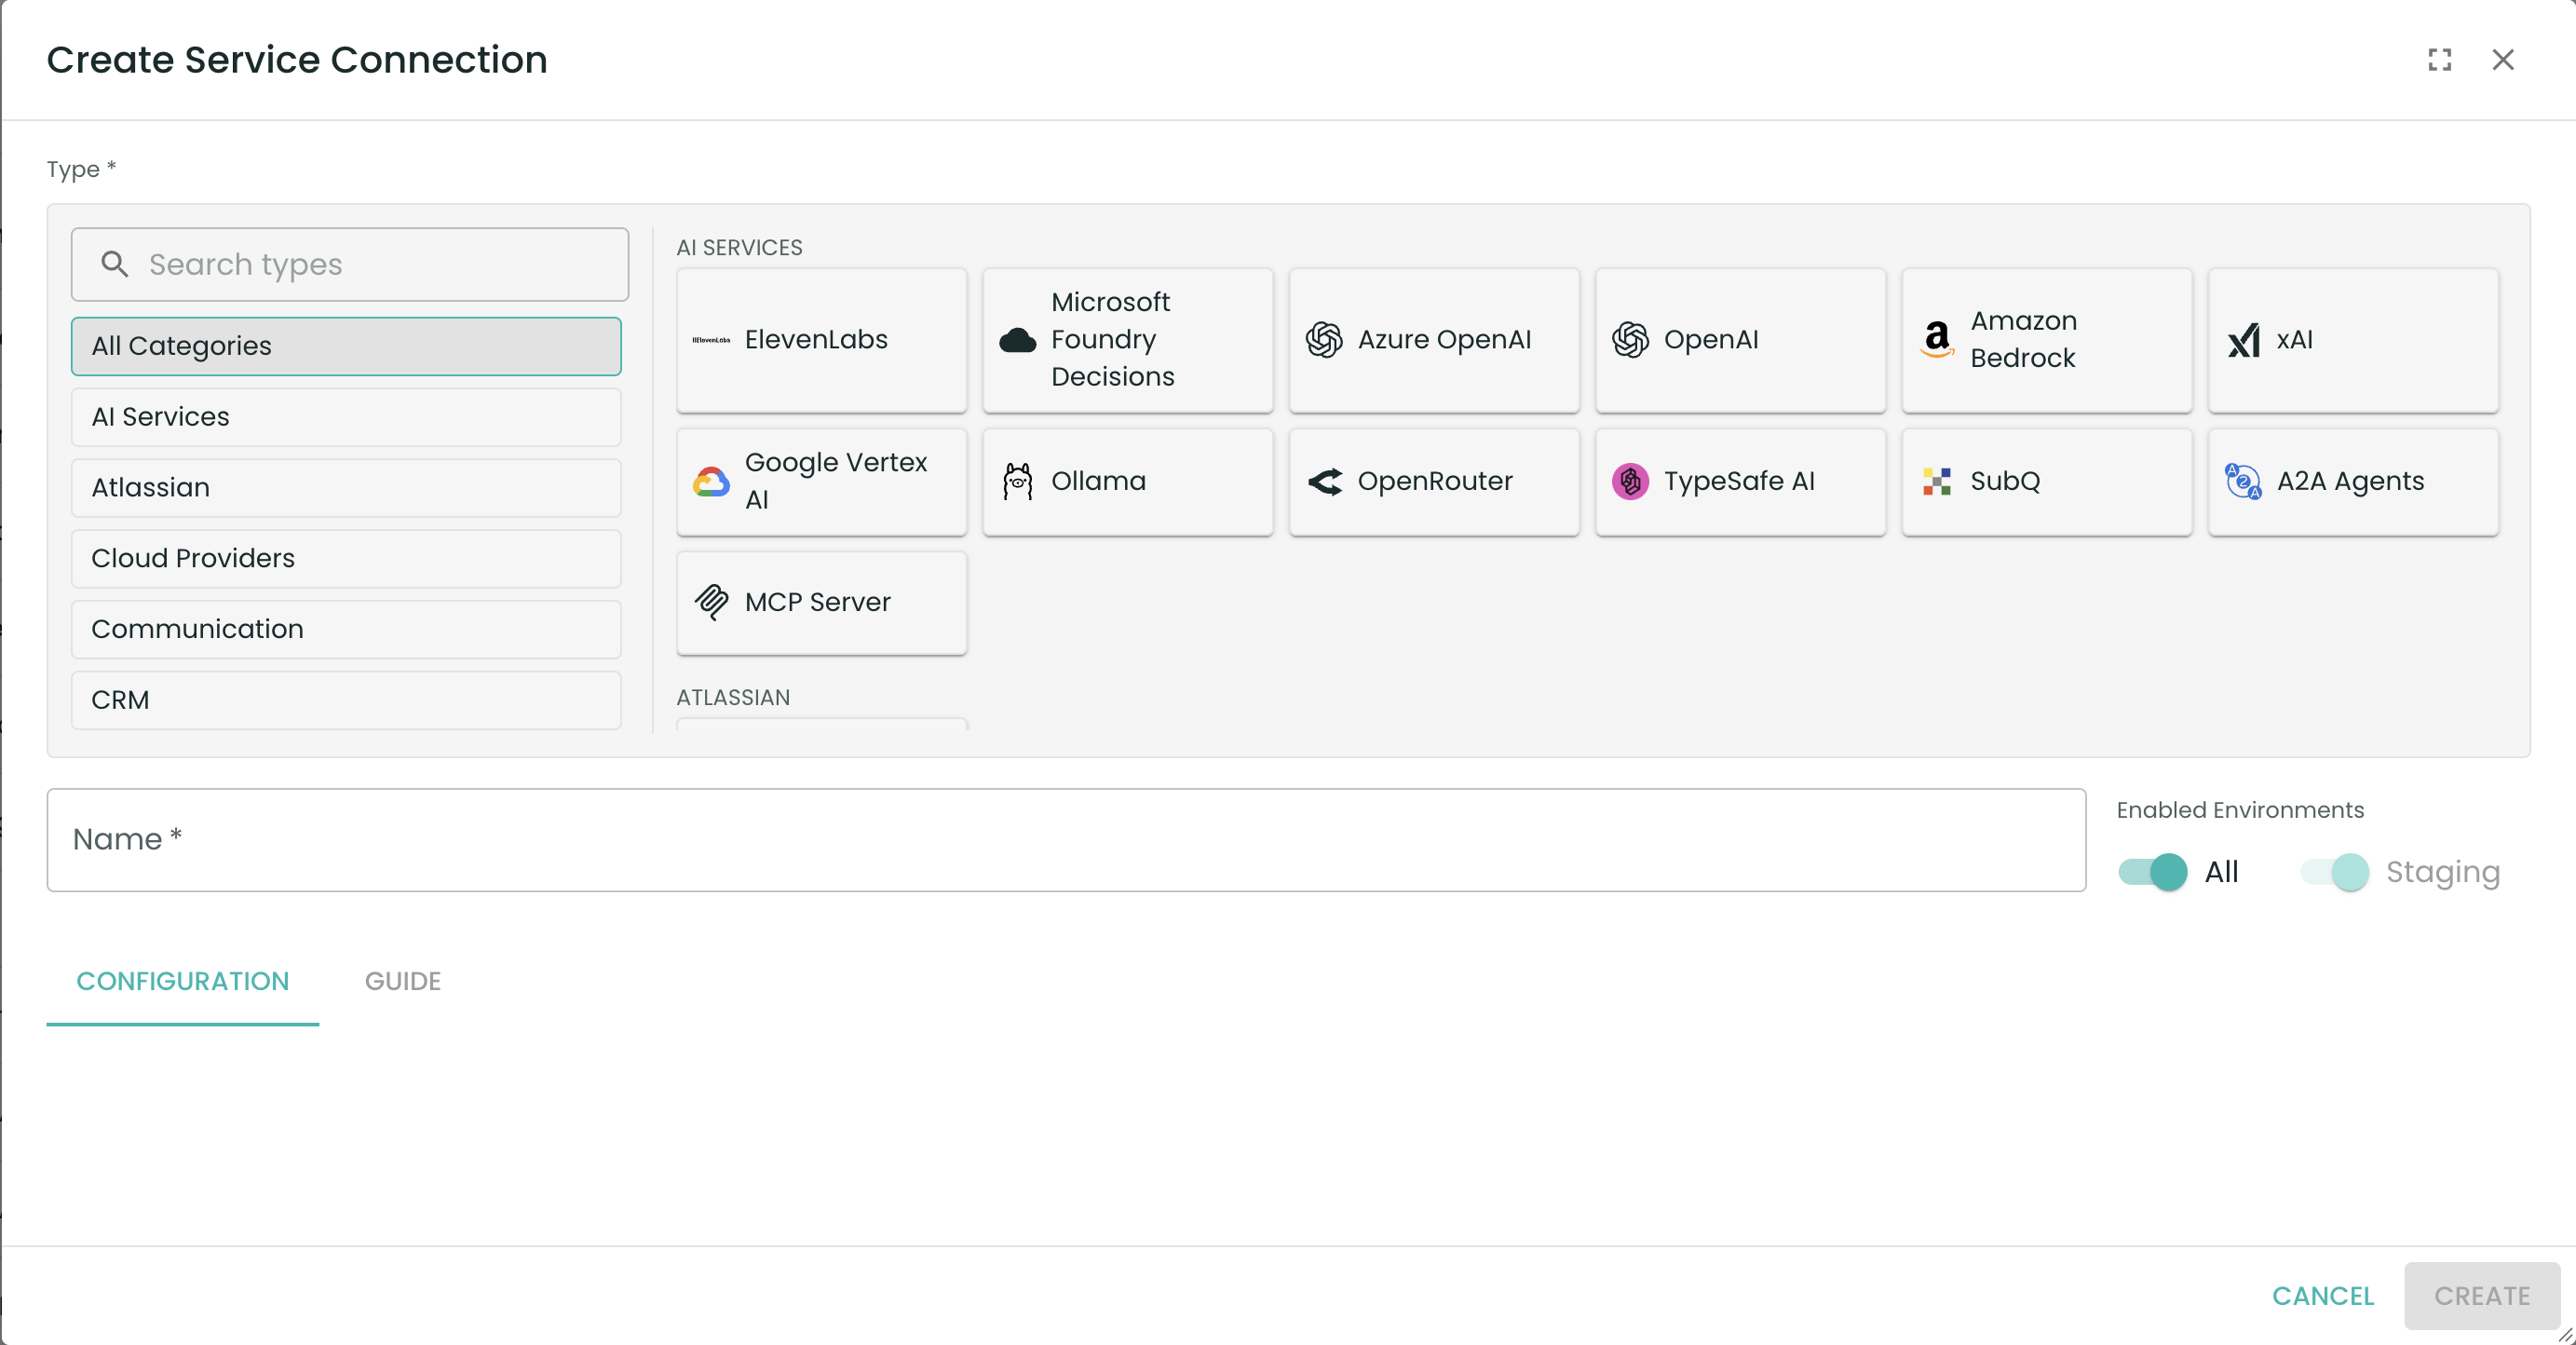Choose the A2A Agents text label
This screenshot has height=1345, width=2576.
(x=2350, y=481)
